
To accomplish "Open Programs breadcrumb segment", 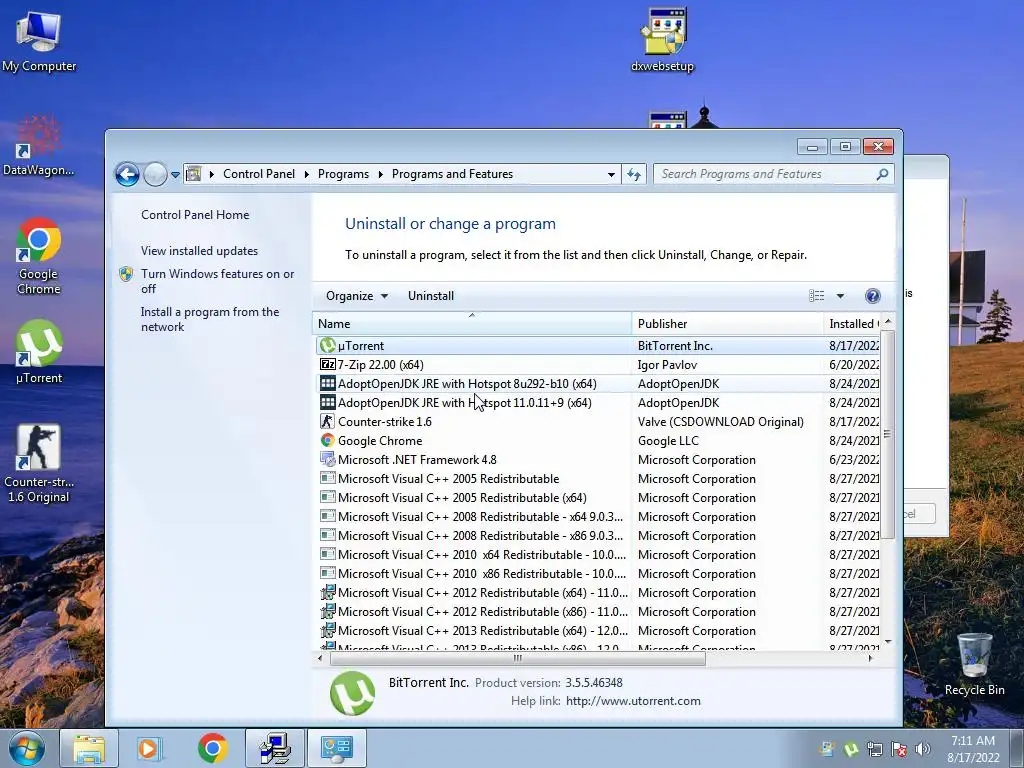I will tap(343, 174).
